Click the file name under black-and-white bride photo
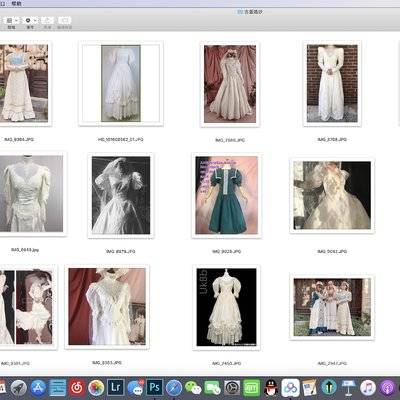400x400 pixels. click(121, 251)
